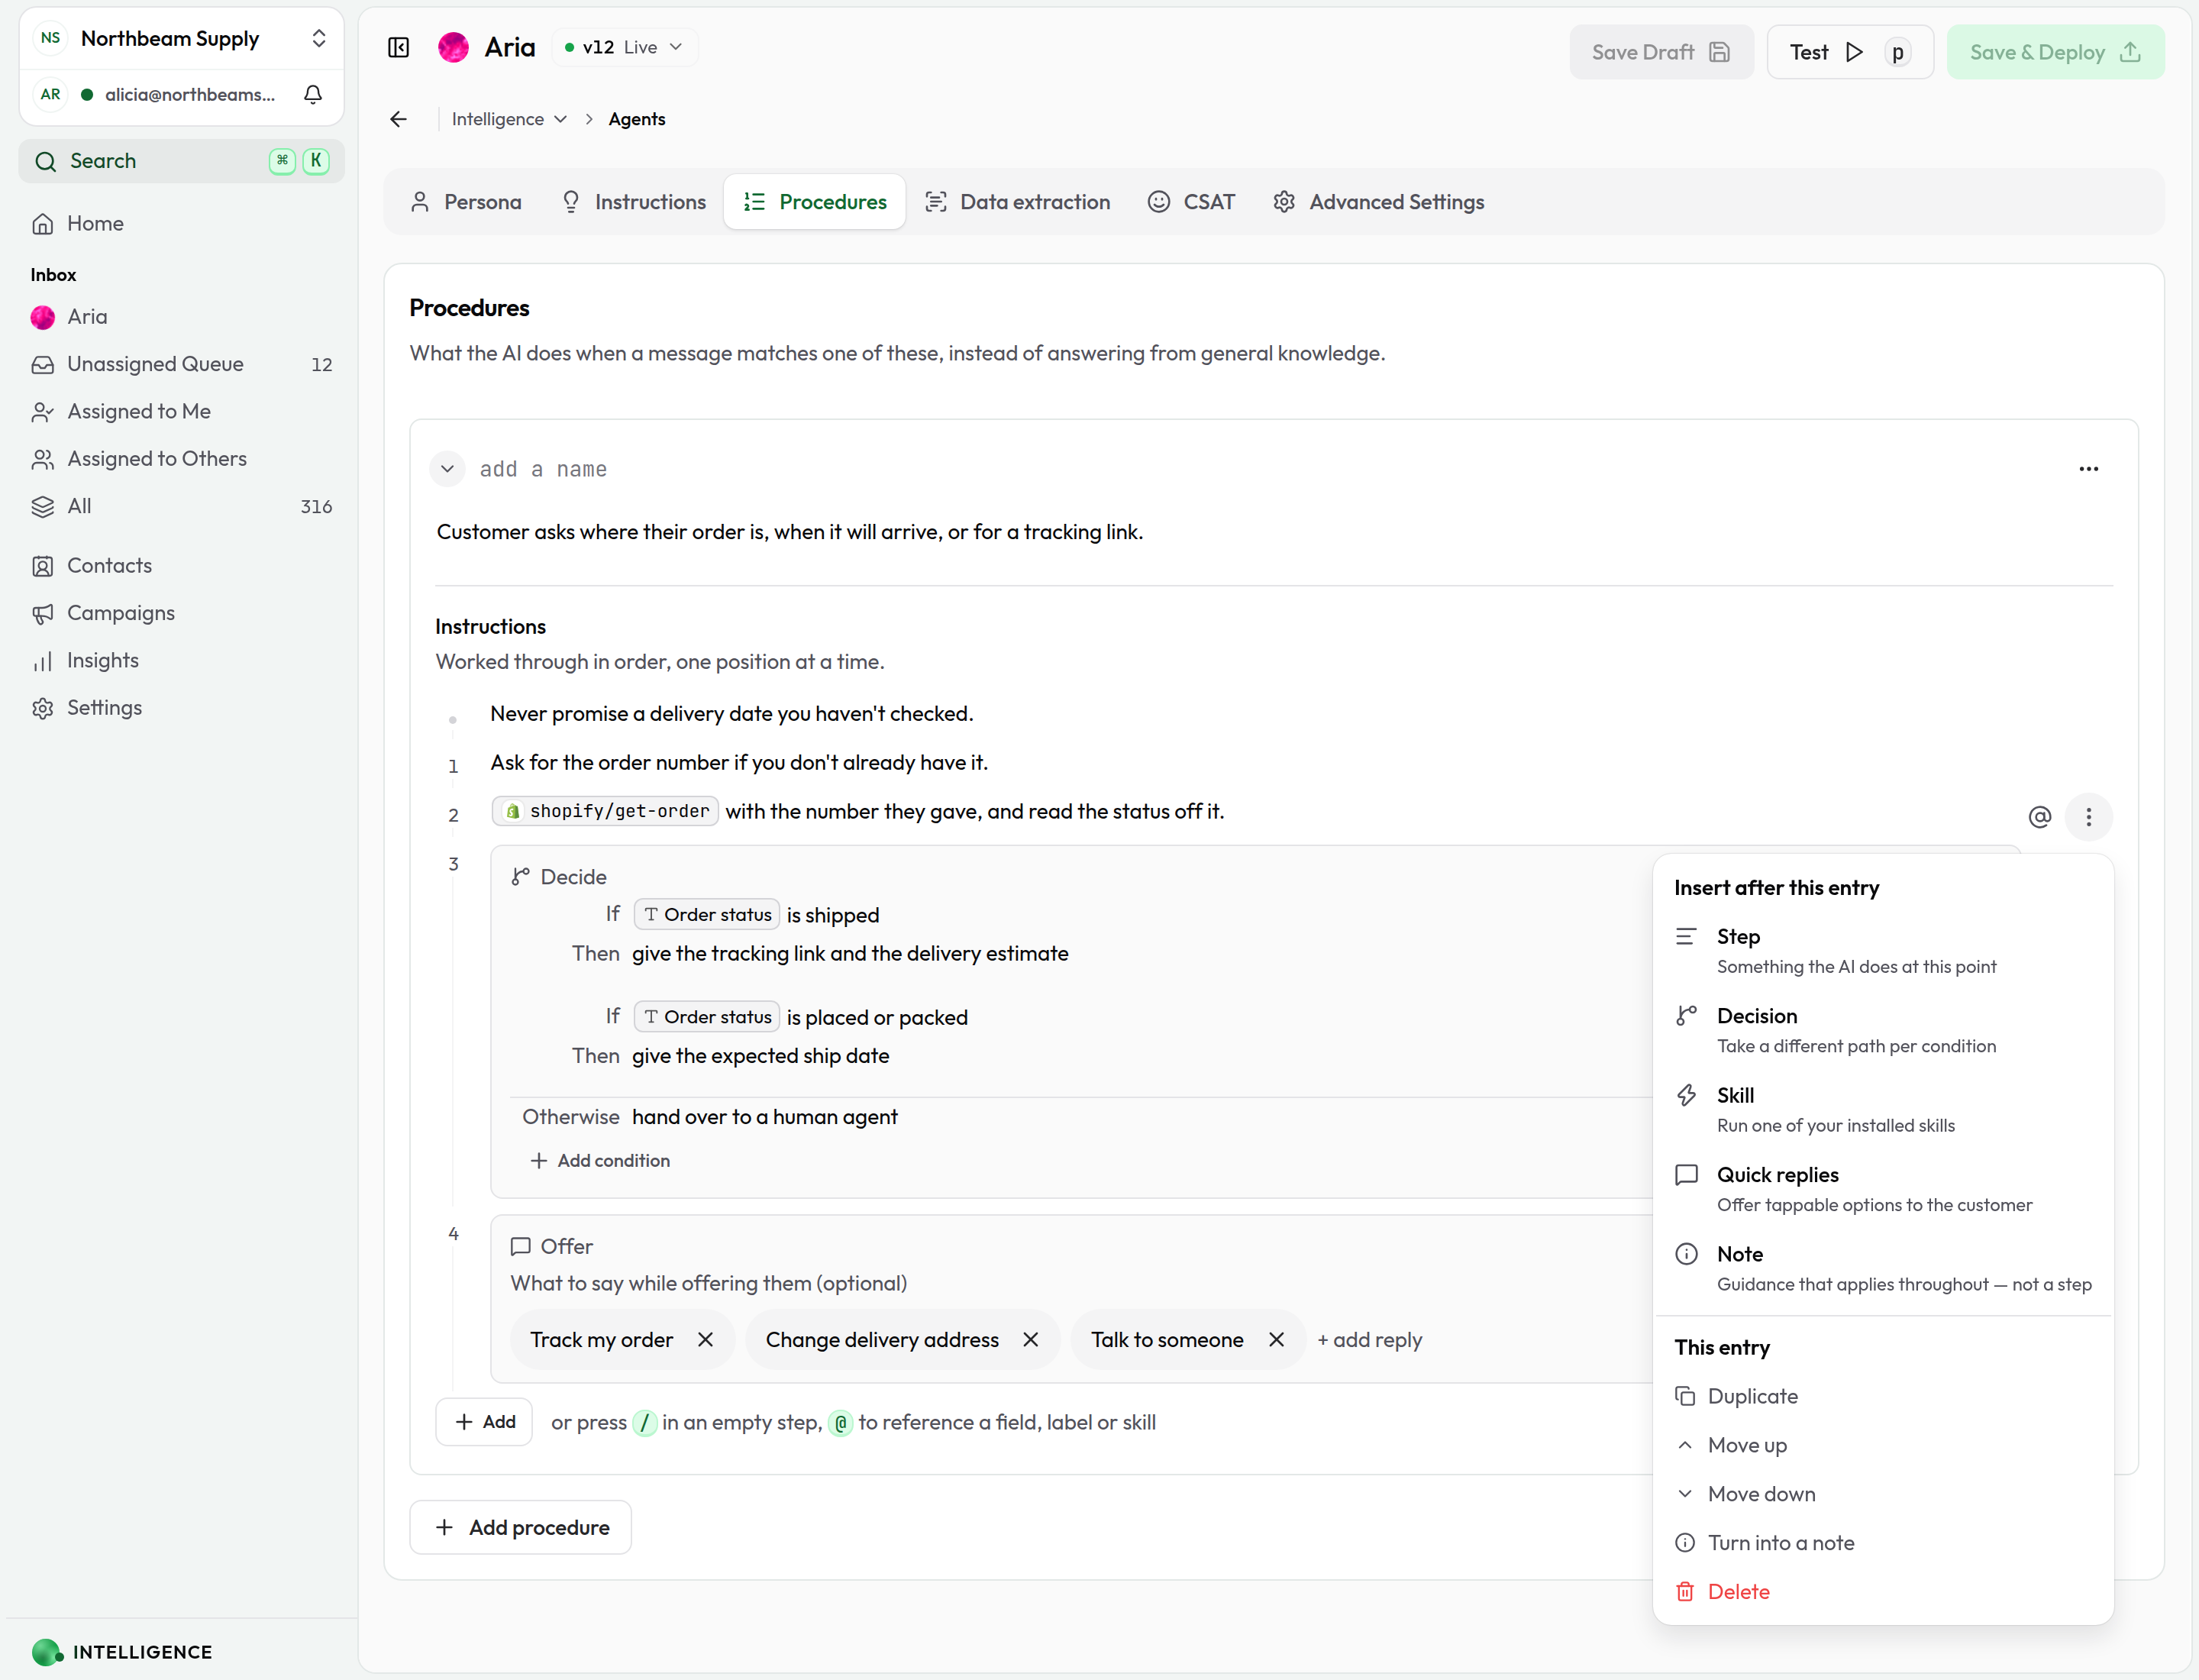Select Duplicate in the entry menu

[x=1882, y=1396]
